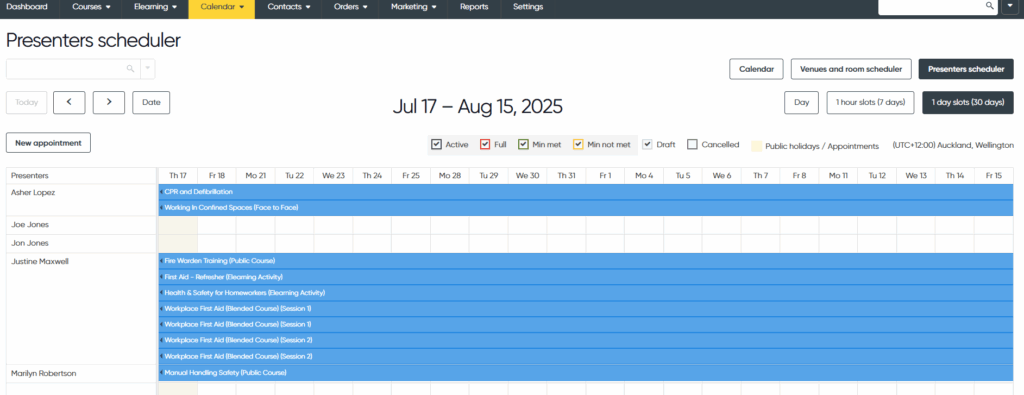Go to next date range arrow
Screen dimensions: 1024x395
tap(108, 103)
